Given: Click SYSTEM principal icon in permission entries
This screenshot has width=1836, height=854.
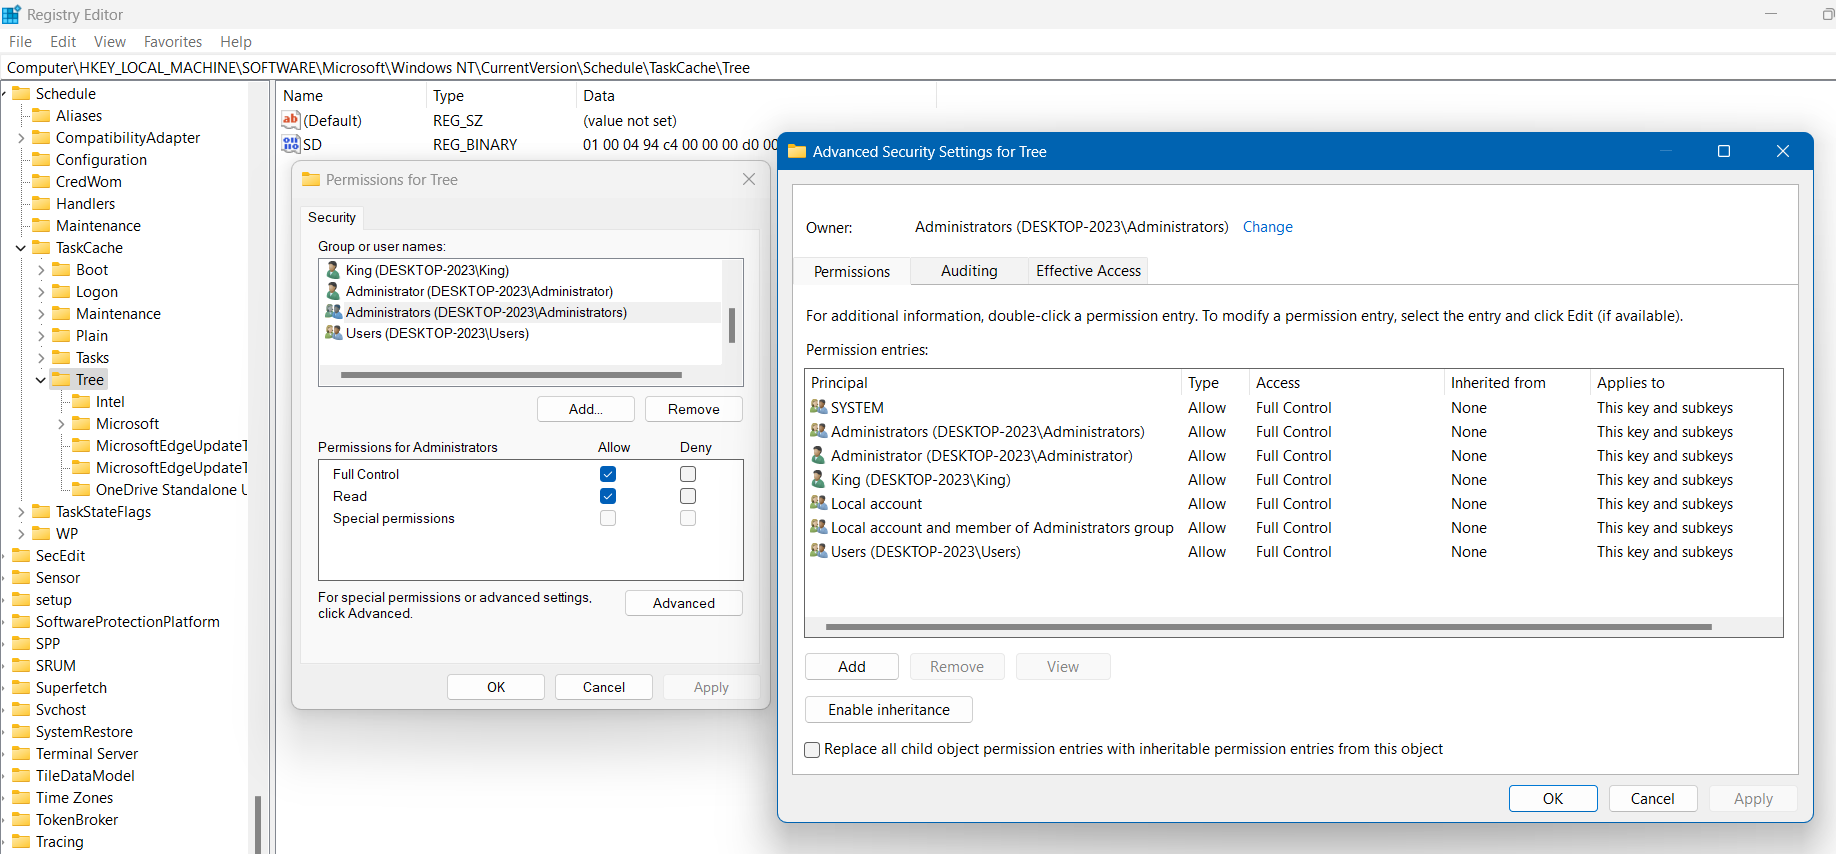Looking at the screenshot, I should coord(818,407).
